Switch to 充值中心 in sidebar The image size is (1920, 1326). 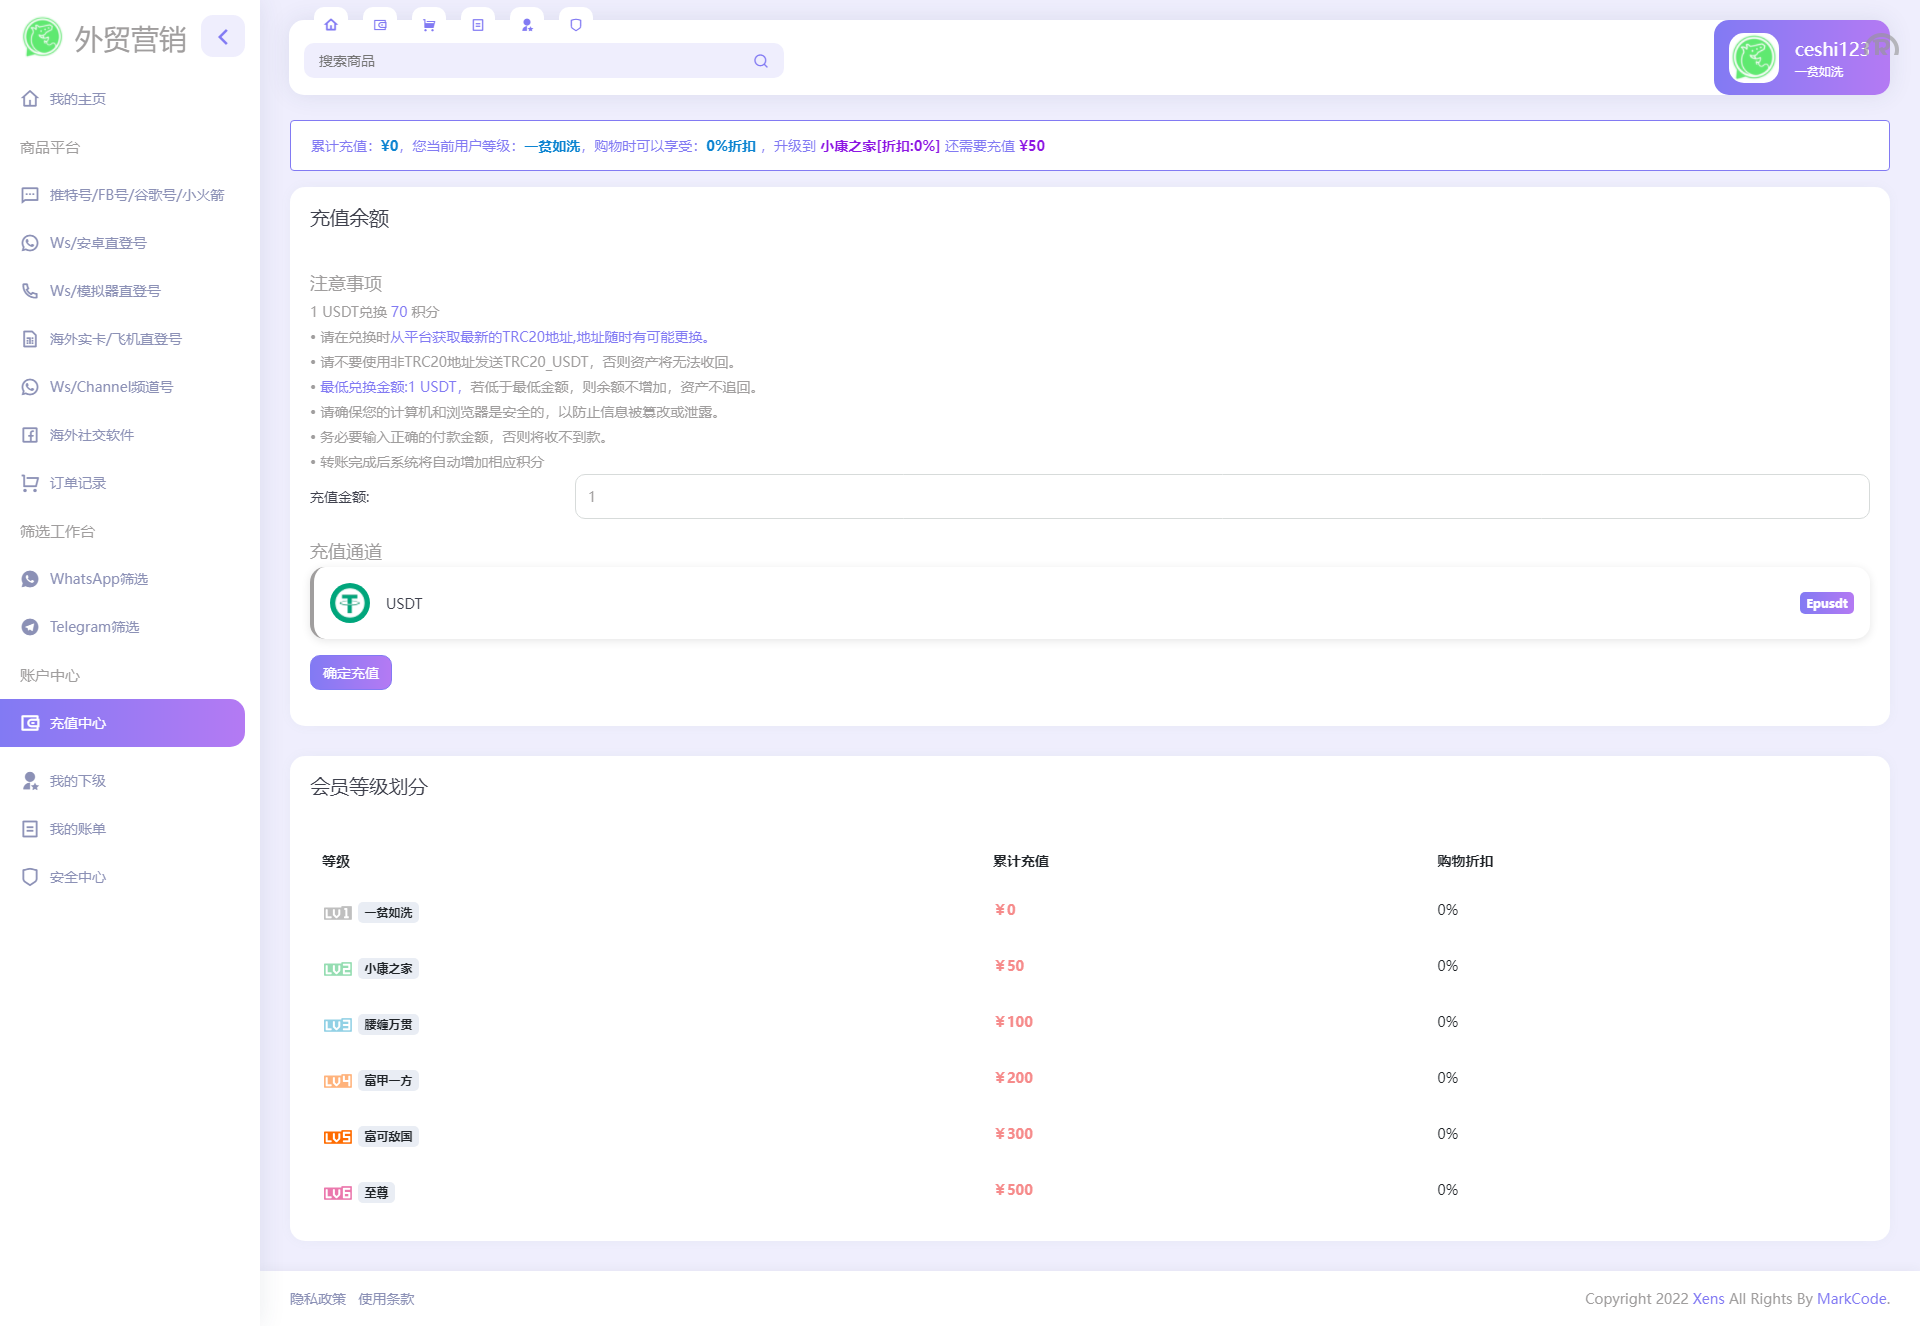coord(77,723)
